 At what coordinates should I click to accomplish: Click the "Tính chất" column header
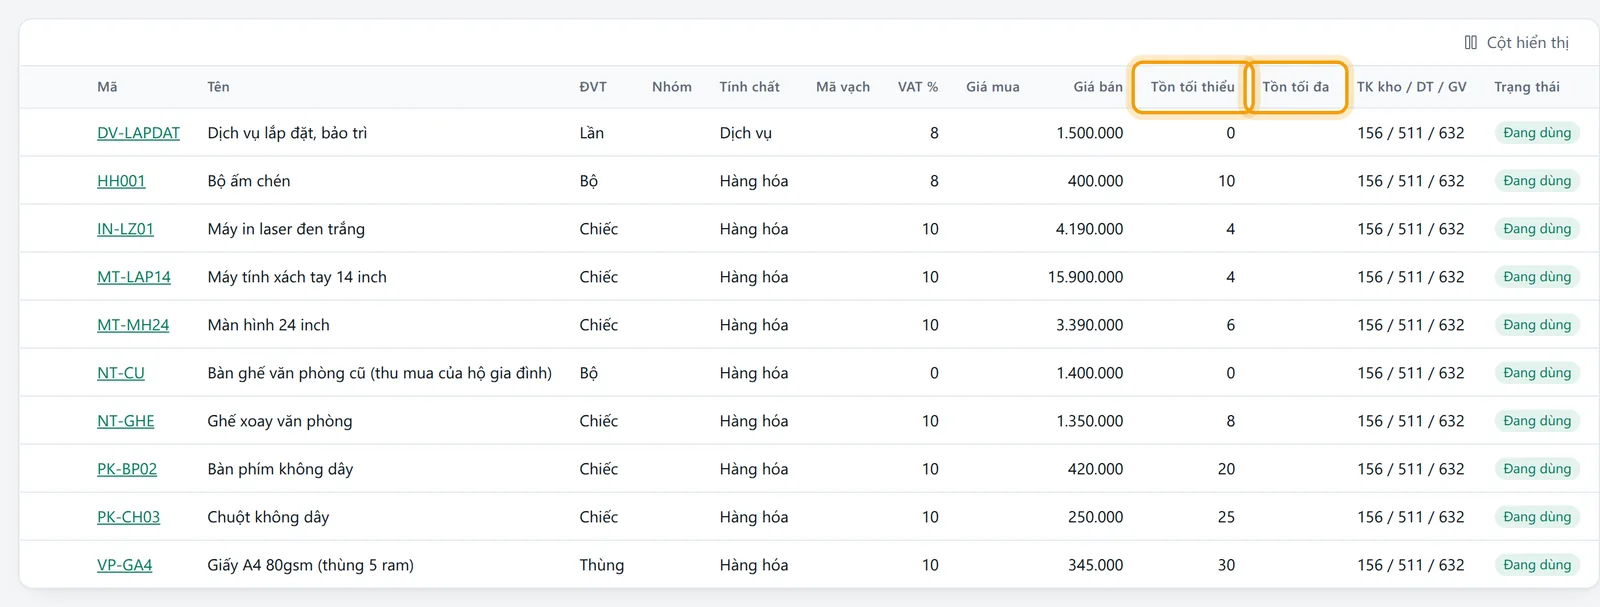coord(750,87)
